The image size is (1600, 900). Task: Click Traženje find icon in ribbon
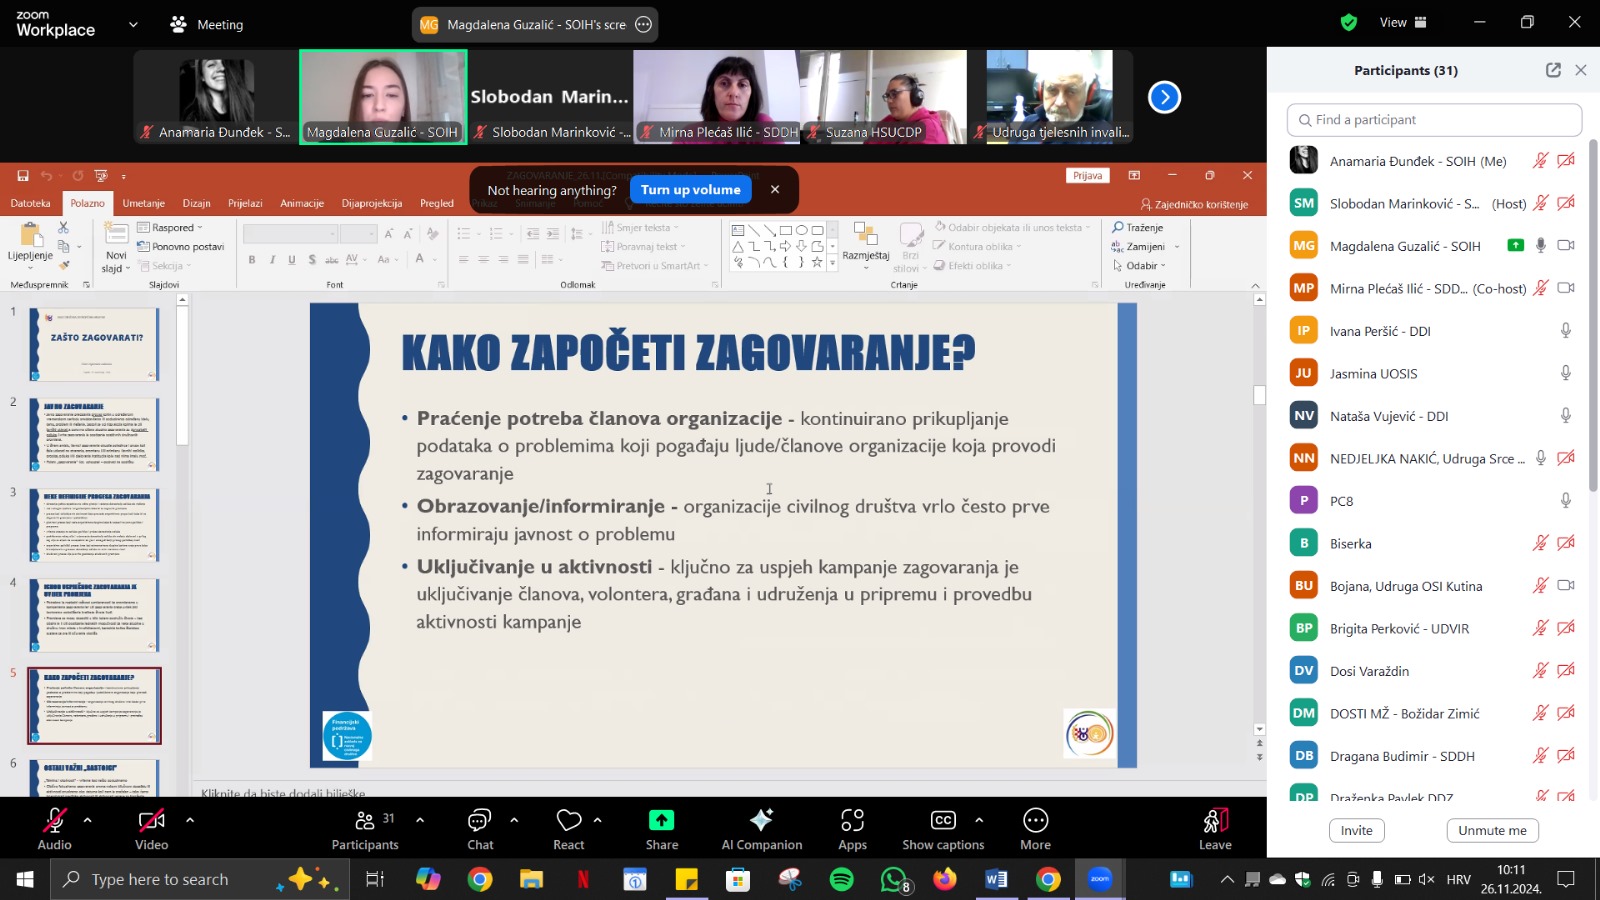(x=1137, y=228)
